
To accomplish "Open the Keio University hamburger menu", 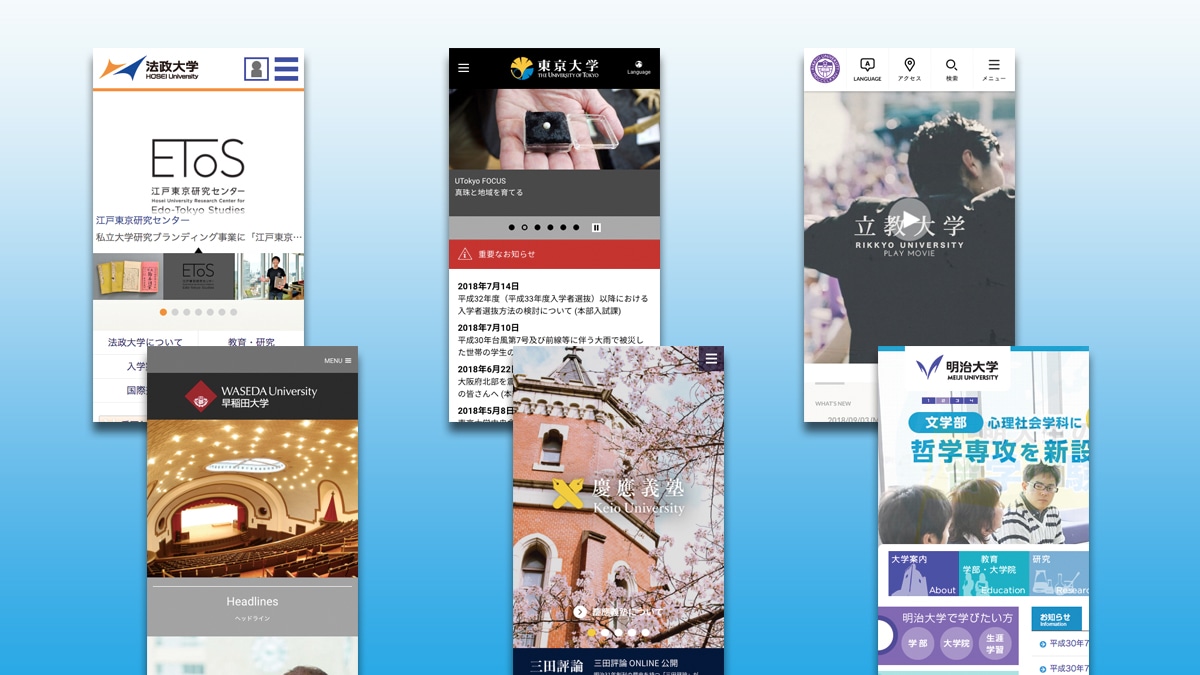I will pos(711,359).
